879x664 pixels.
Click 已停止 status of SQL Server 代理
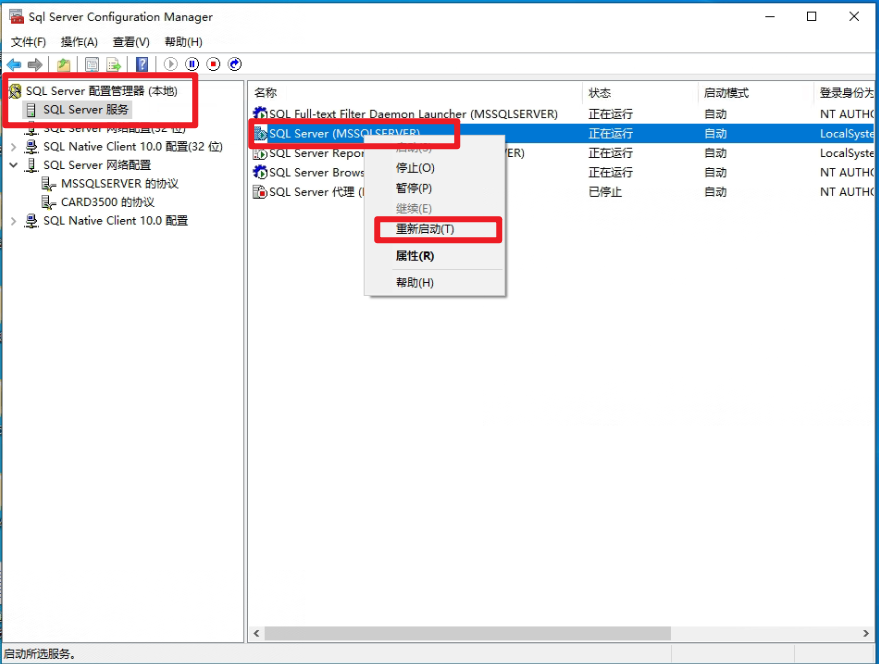(605, 192)
